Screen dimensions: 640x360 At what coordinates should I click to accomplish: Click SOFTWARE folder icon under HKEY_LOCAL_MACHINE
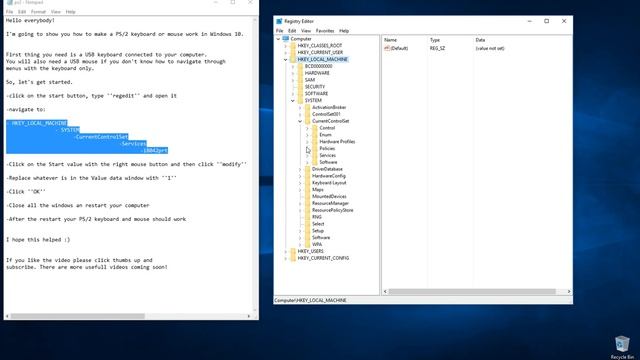[x=300, y=94]
